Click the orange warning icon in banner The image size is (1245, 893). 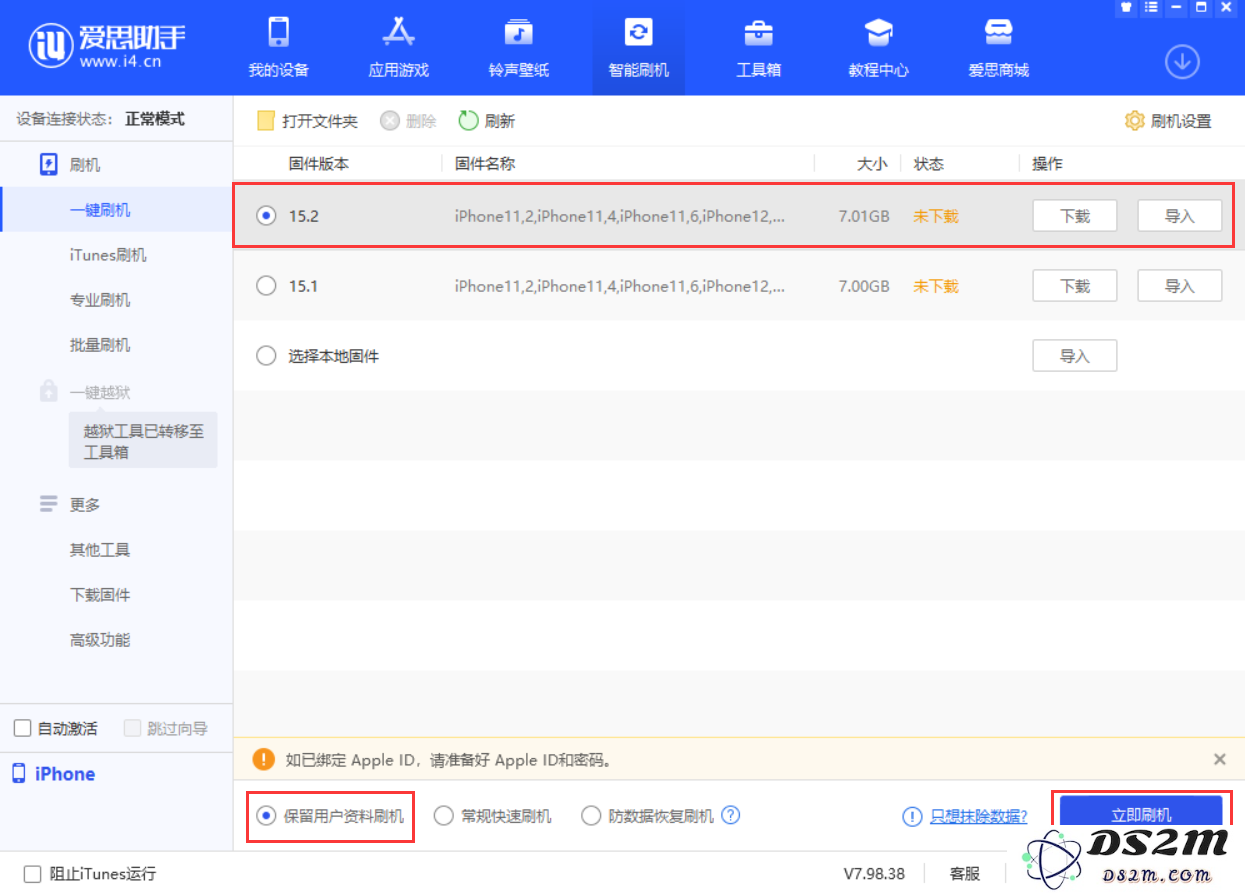(x=264, y=759)
